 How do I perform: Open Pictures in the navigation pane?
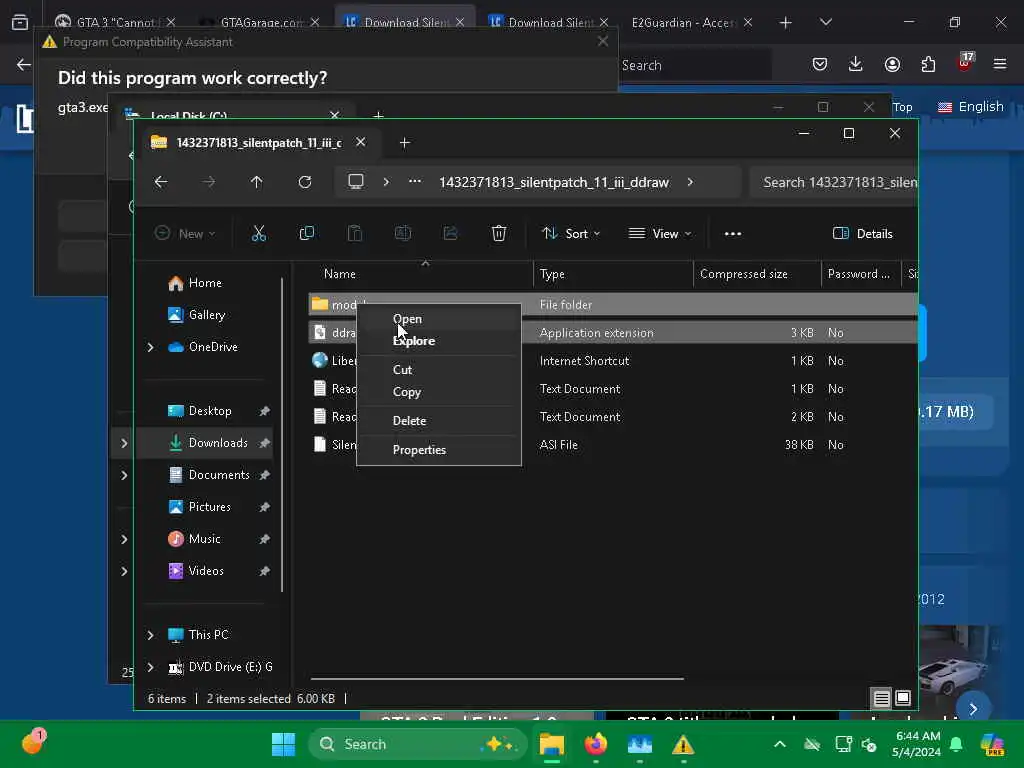coord(209,507)
